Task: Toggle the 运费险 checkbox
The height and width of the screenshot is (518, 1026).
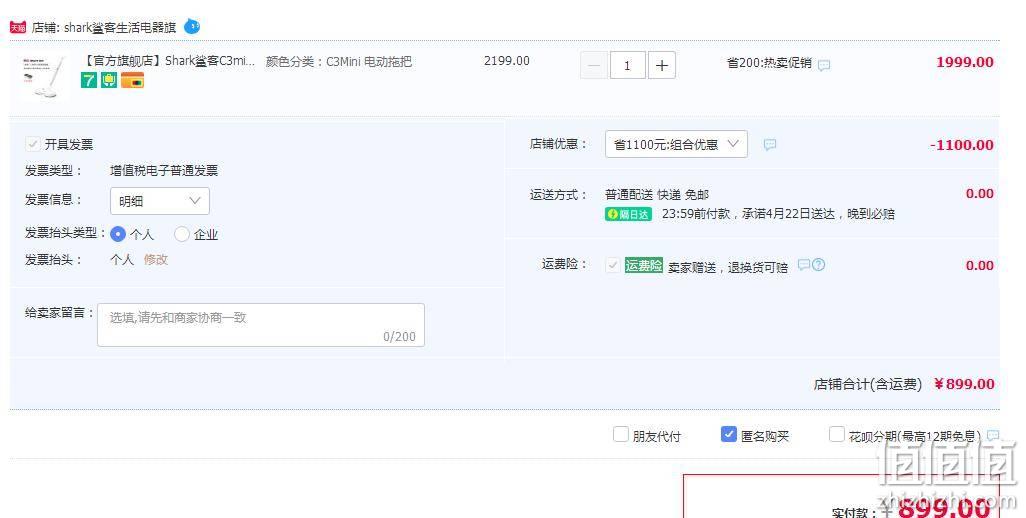Action: point(612,265)
